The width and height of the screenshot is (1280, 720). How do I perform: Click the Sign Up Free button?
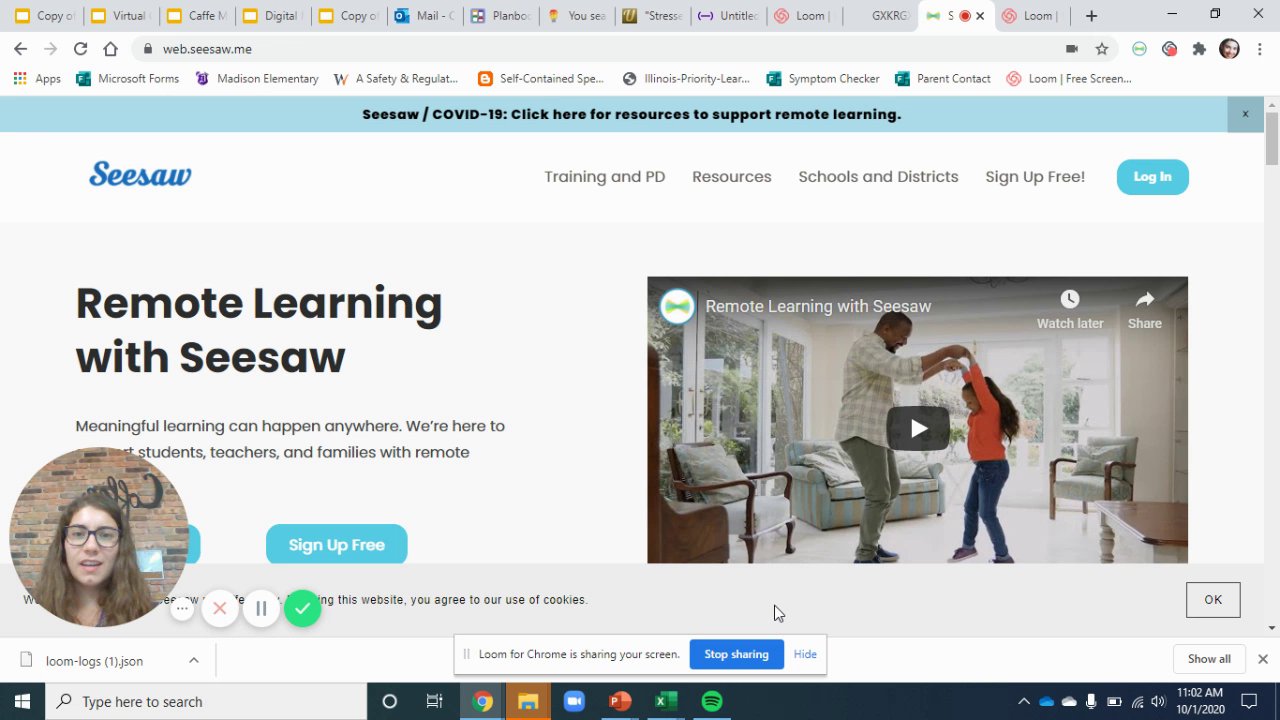tap(336, 544)
